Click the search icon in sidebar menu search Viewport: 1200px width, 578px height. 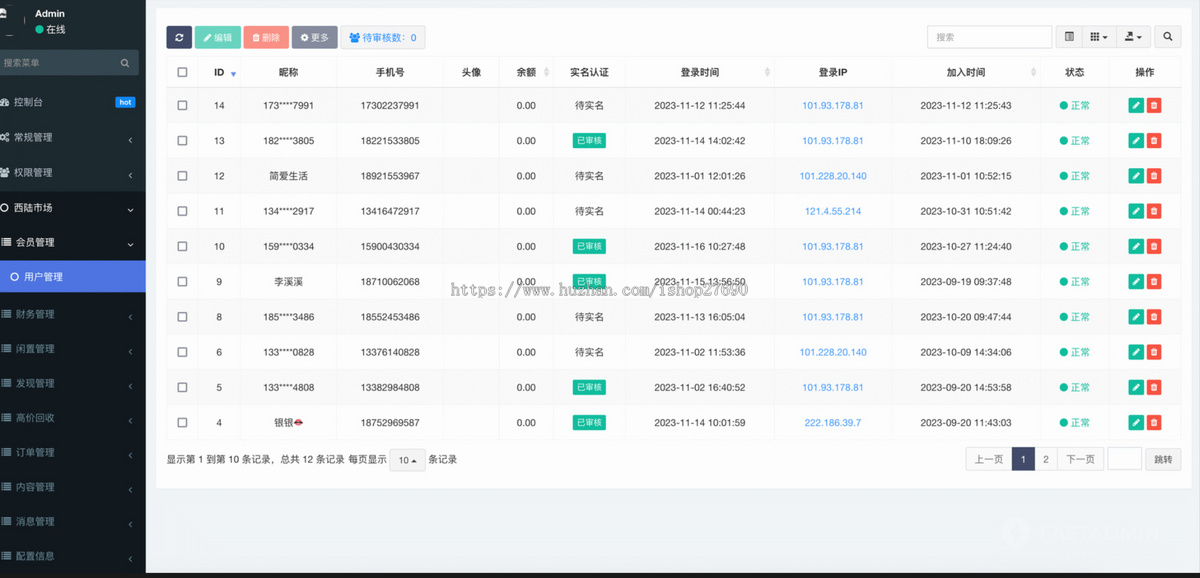[x=125, y=63]
